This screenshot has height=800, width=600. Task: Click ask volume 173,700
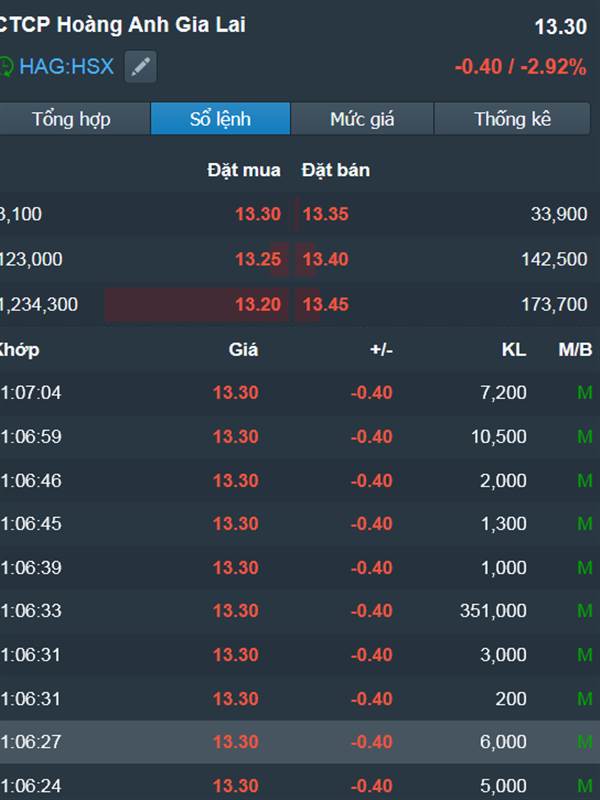pyautogui.click(x=554, y=305)
